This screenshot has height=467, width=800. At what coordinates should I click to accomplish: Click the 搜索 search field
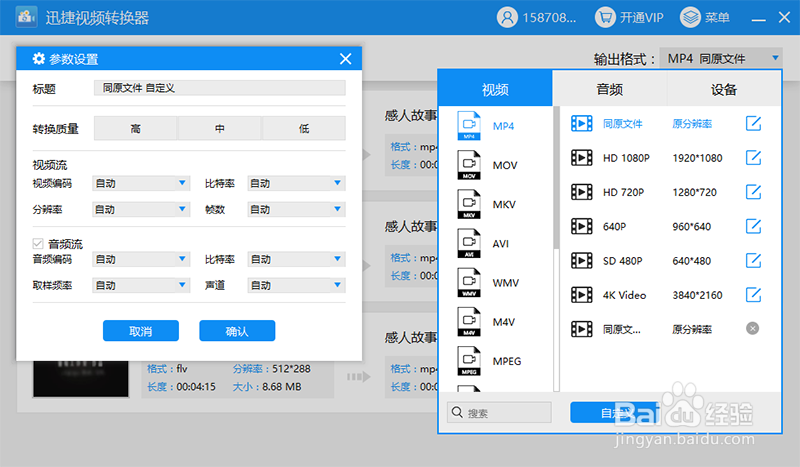tap(499, 412)
